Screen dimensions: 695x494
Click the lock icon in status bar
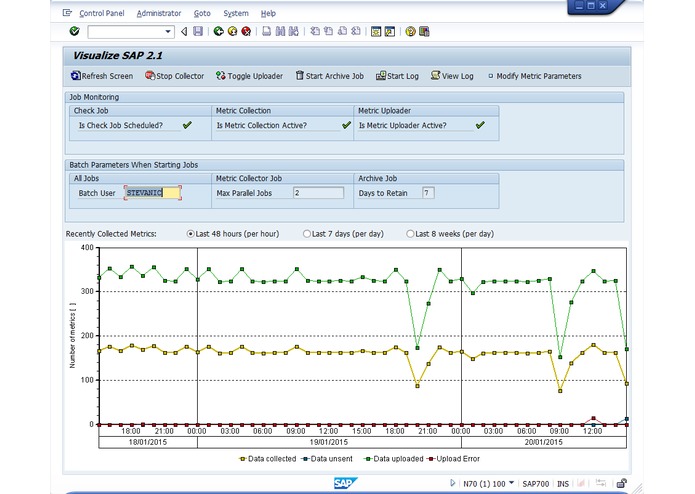coord(621,483)
